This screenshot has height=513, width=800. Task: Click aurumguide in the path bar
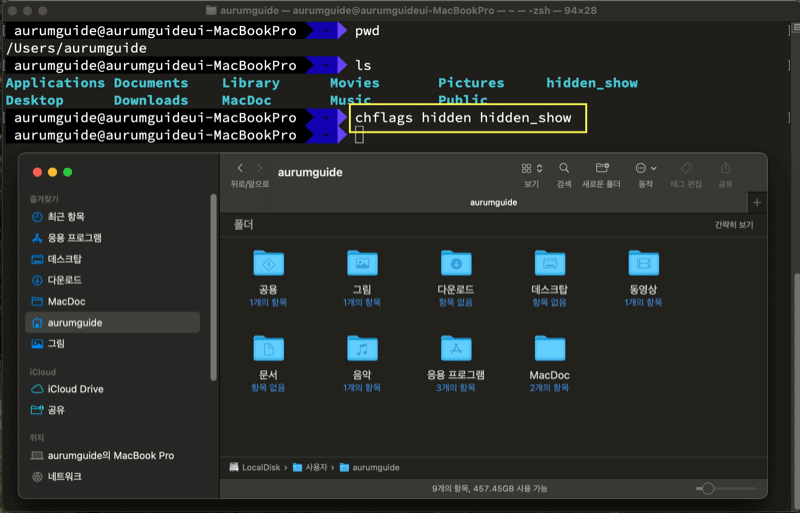tap(370, 468)
